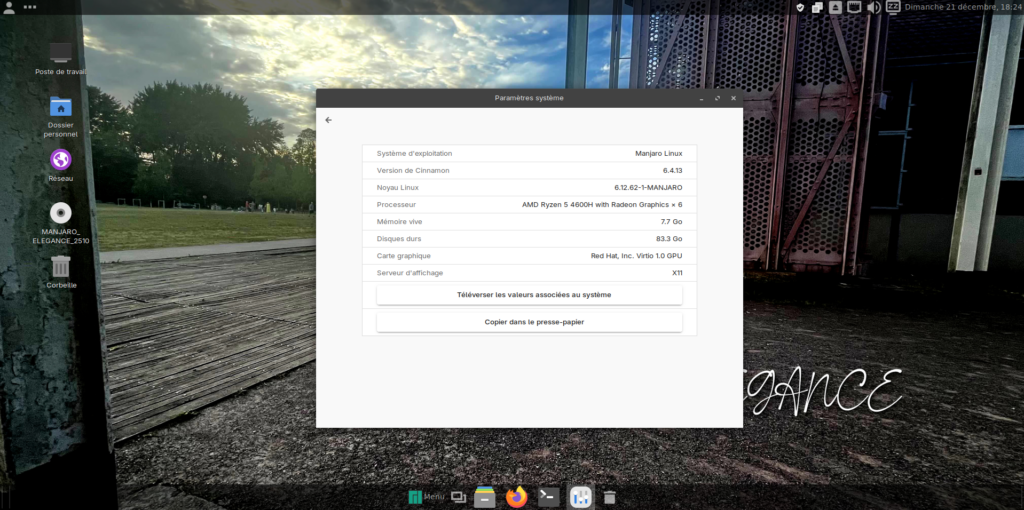Viewport: 1024px width, 510px height.
Task: Click the network connection icon in panel
Action: 854,7
